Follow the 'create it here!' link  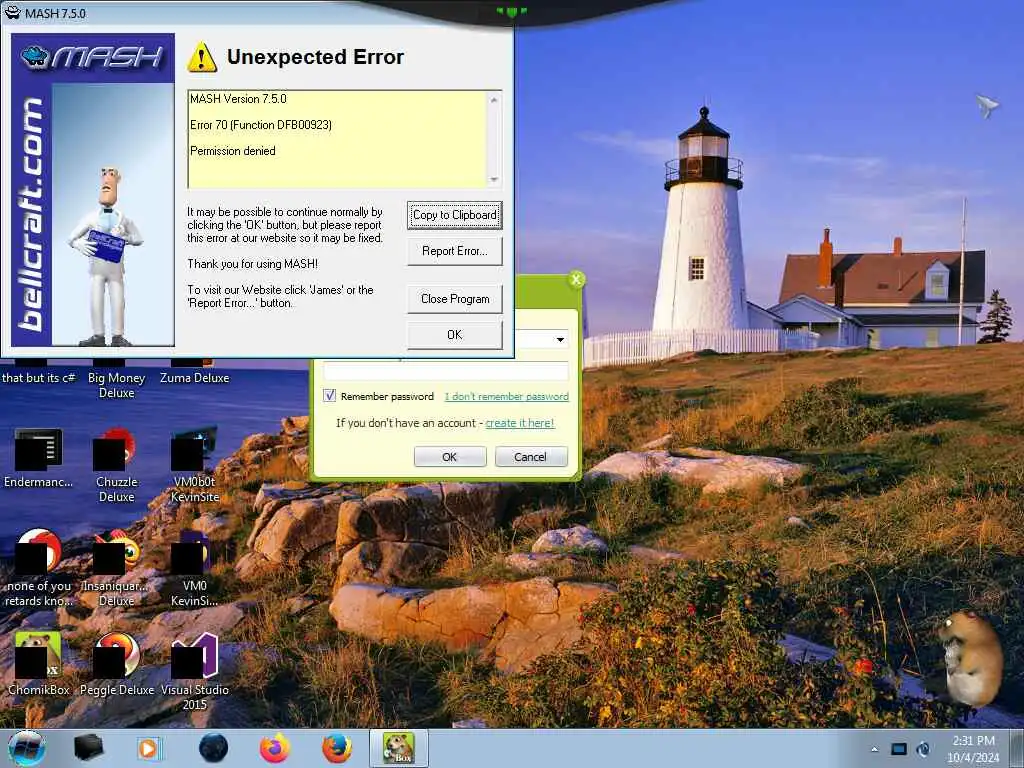tap(520, 423)
